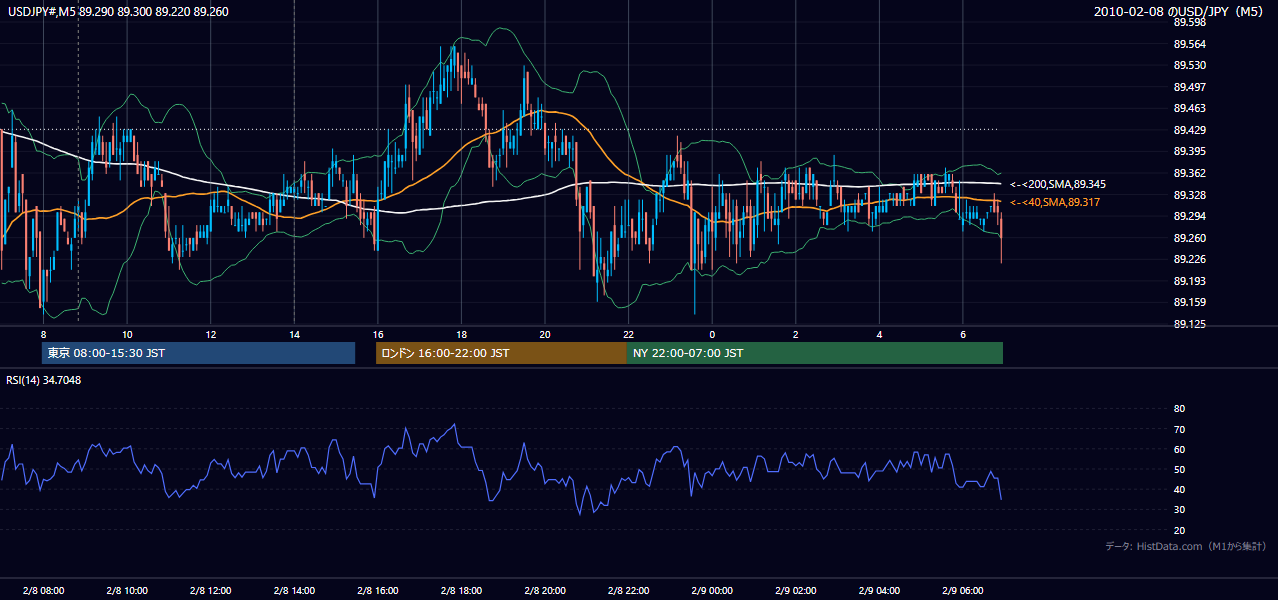Image resolution: width=1278 pixels, height=600 pixels.
Task: Click the RSI 30 level label
Action: click(1179, 510)
